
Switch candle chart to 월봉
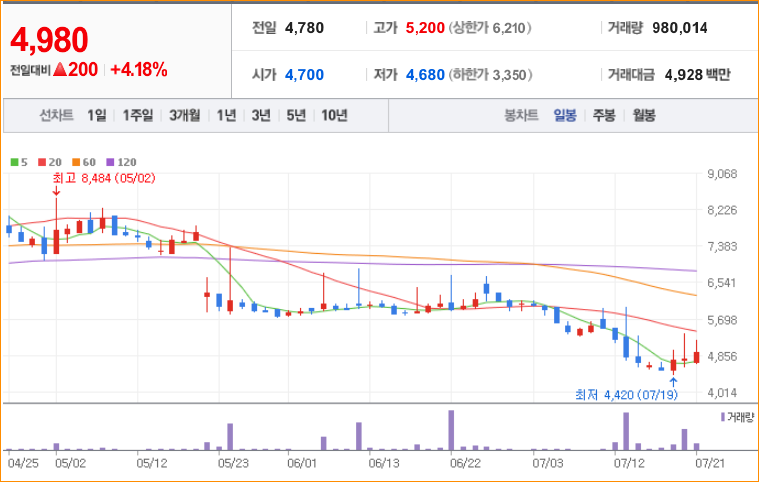click(x=644, y=115)
